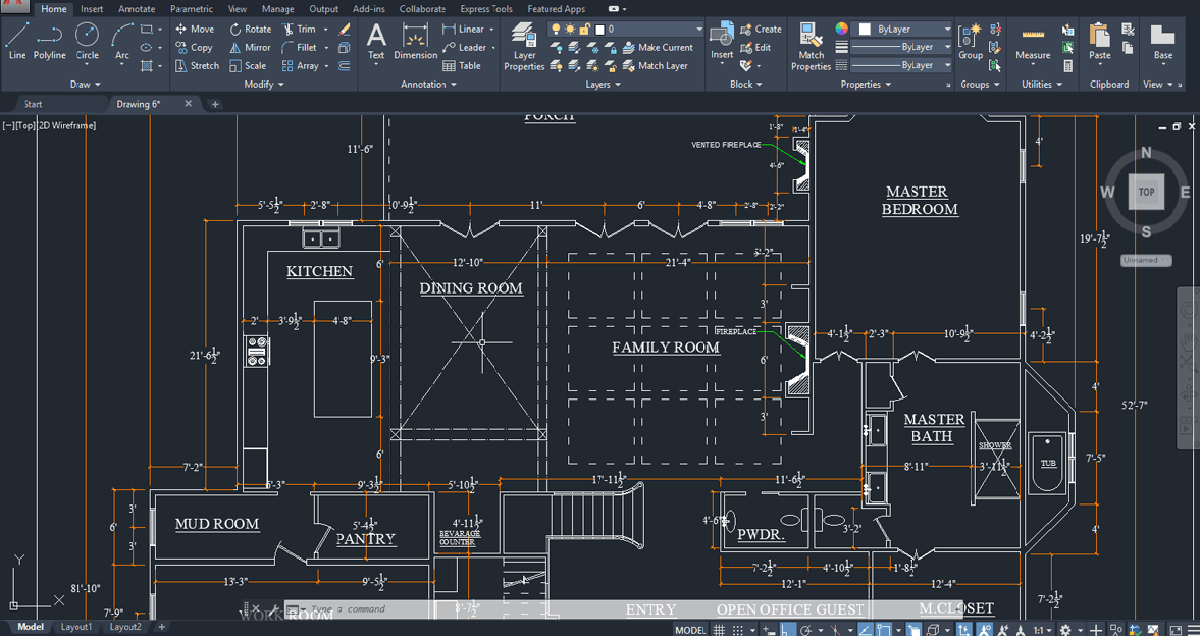Image resolution: width=1200 pixels, height=636 pixels.
Task: Open the Annotate ribbon tab
Action: (136, 9)
